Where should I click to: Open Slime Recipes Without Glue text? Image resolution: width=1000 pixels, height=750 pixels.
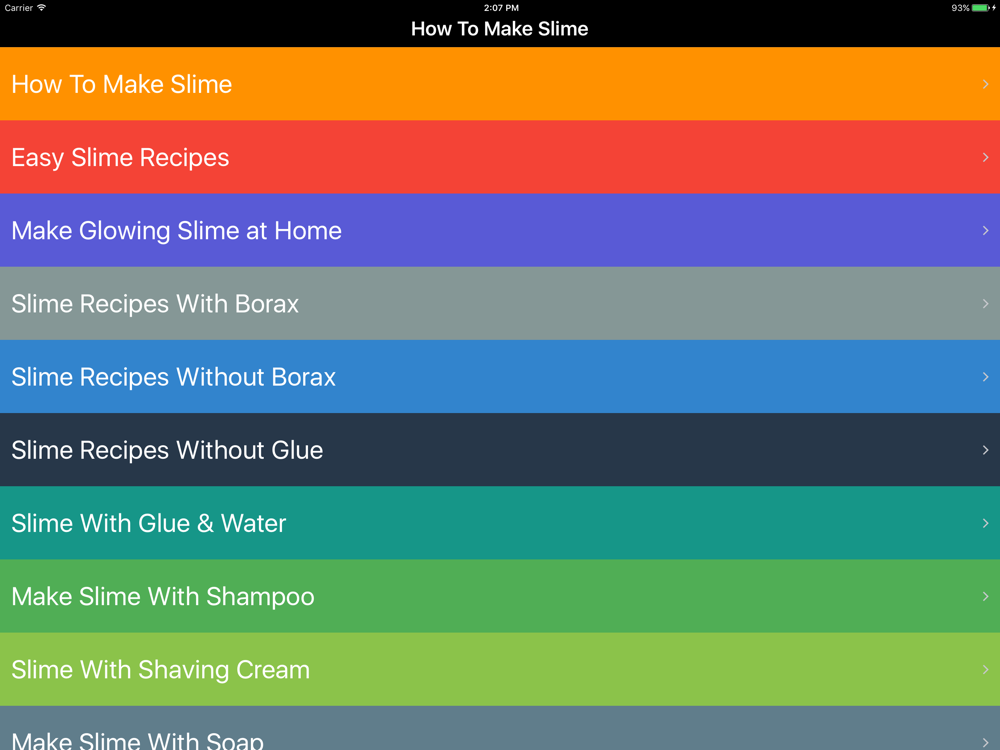pos(167,450)
